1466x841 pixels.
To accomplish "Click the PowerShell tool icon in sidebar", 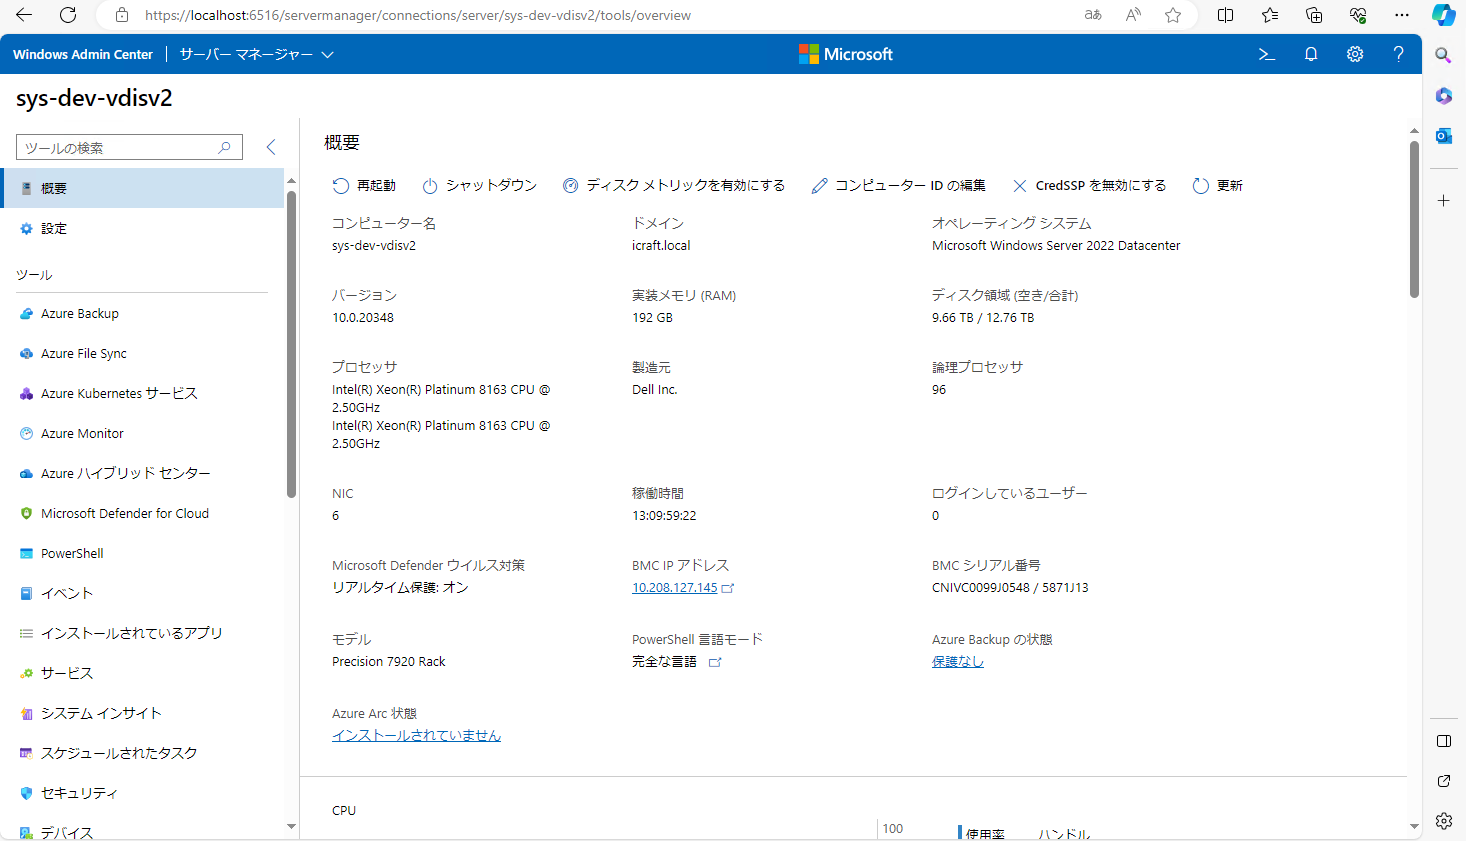I will pyautogui.click(x=26, y=553).
